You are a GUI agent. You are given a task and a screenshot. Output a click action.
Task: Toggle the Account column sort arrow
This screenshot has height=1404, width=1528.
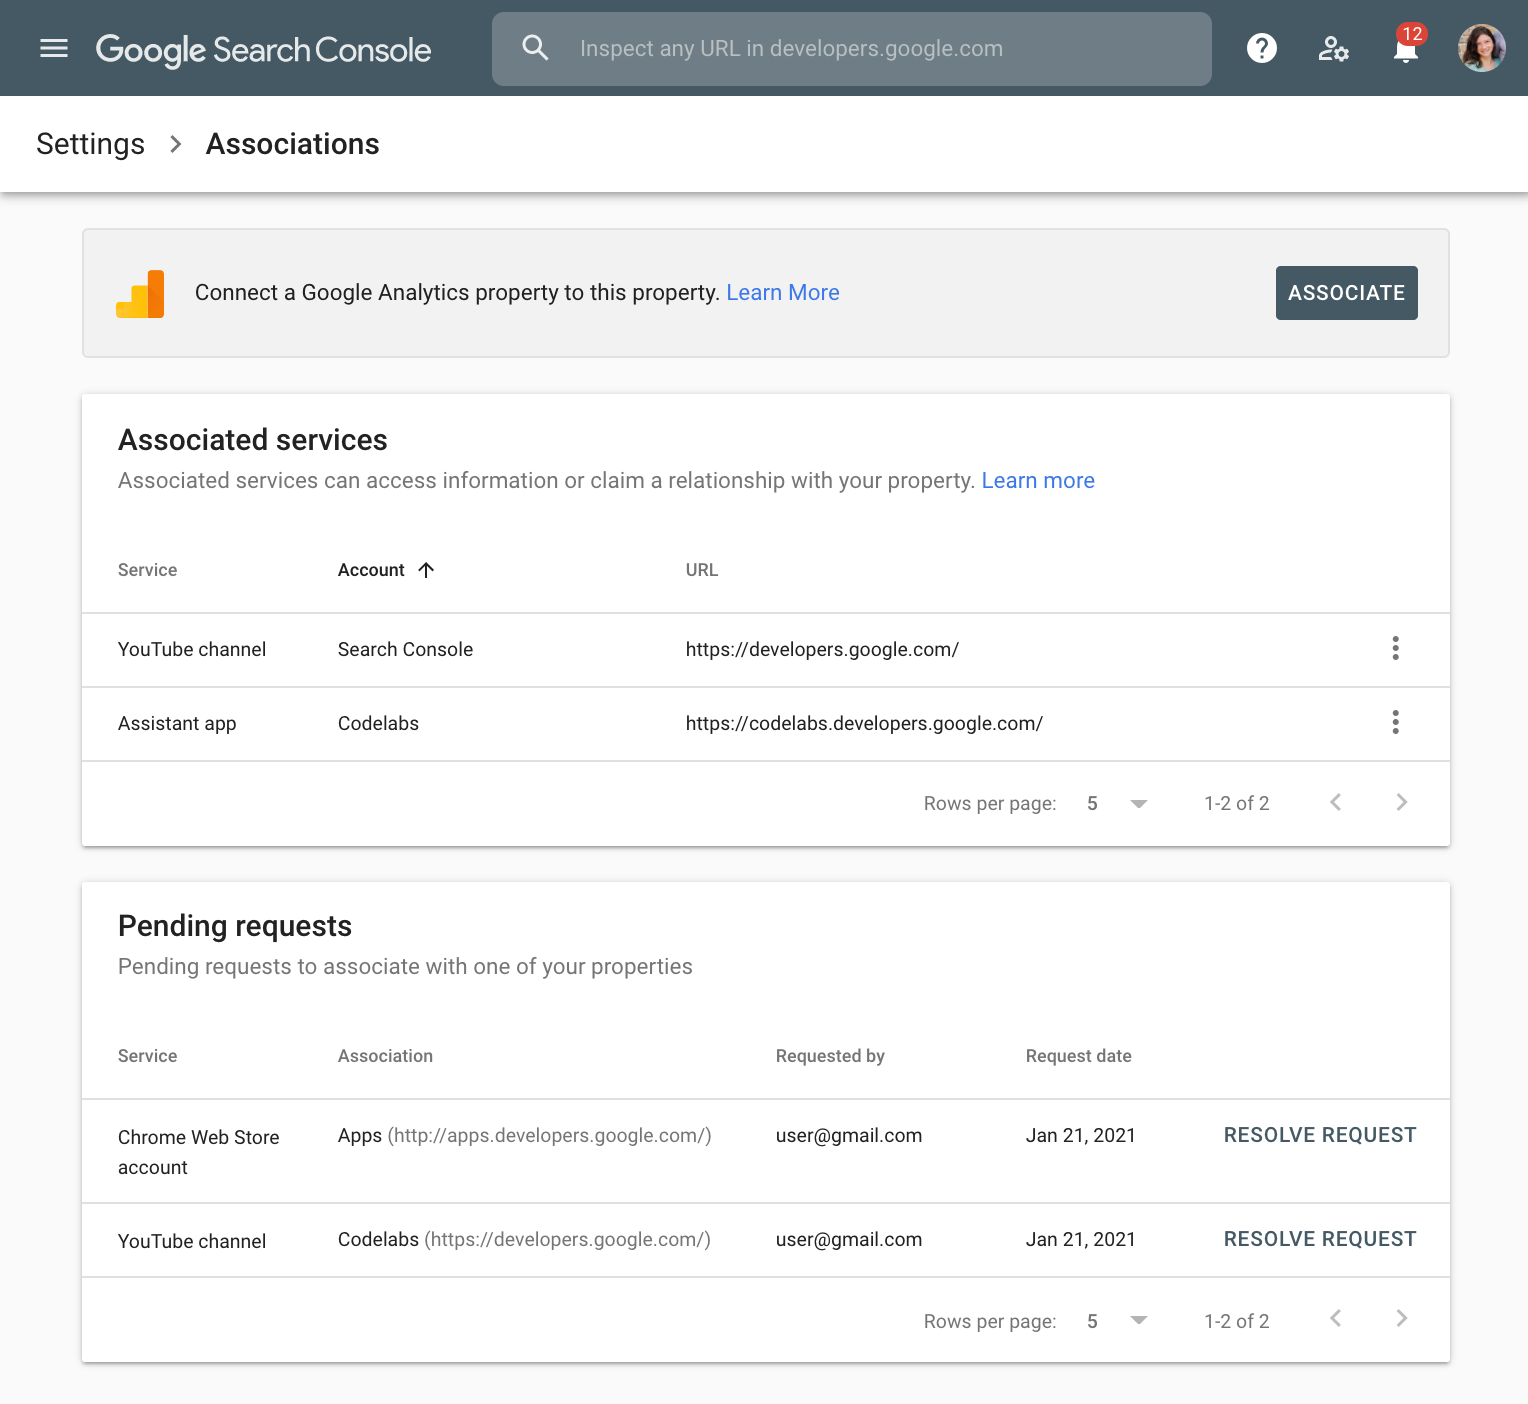[x=427, y=569]
